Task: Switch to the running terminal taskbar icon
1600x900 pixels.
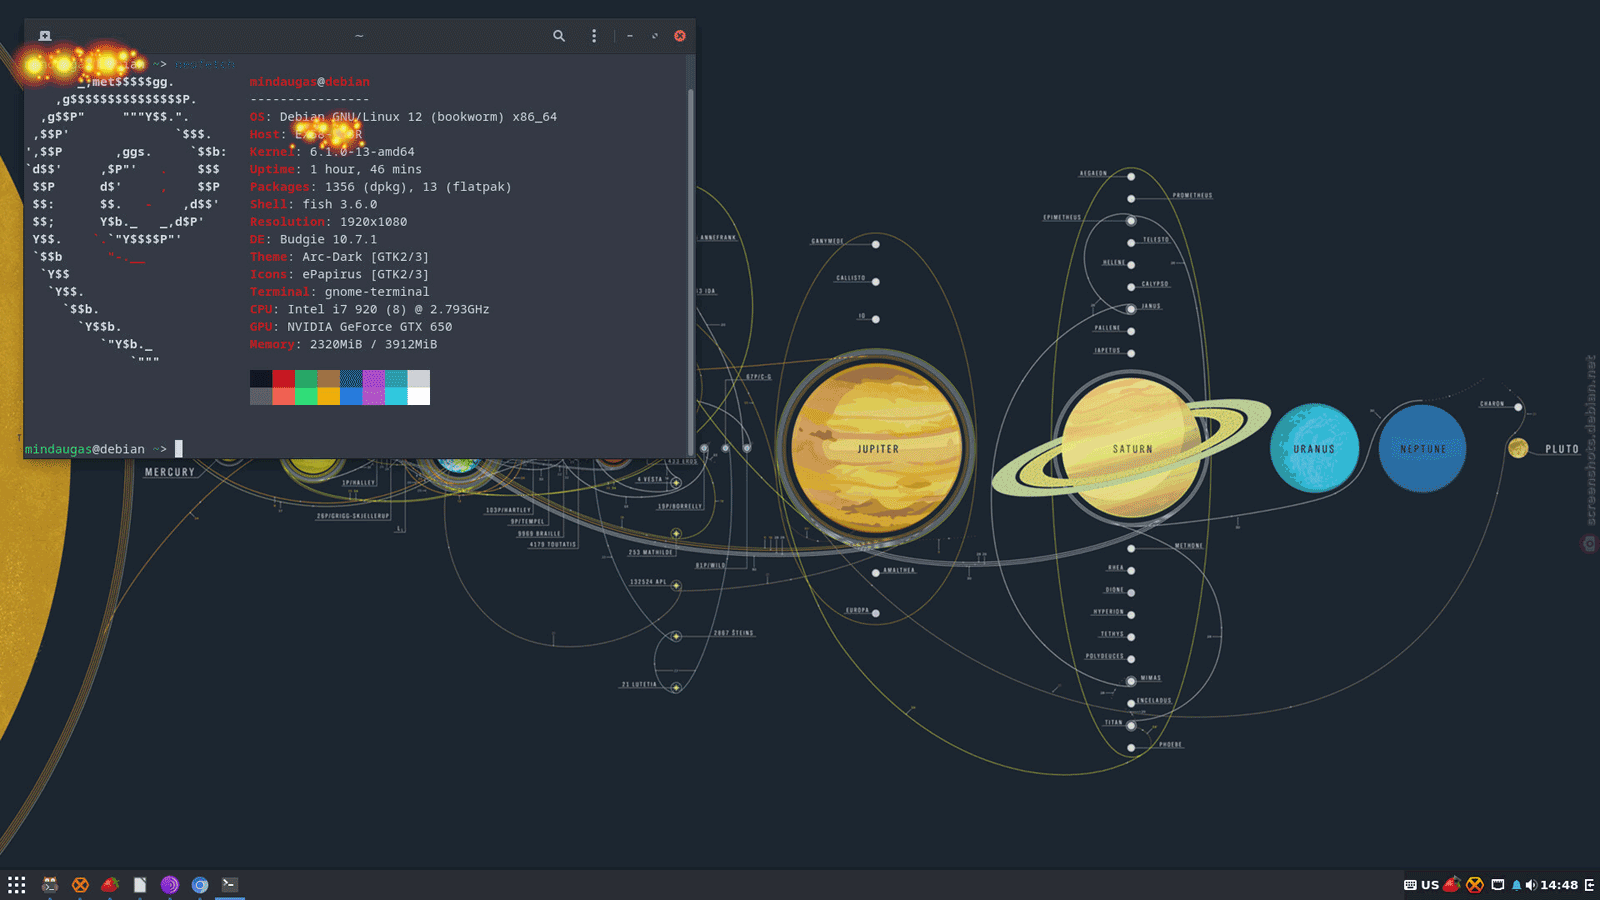Action: (230, 885)
